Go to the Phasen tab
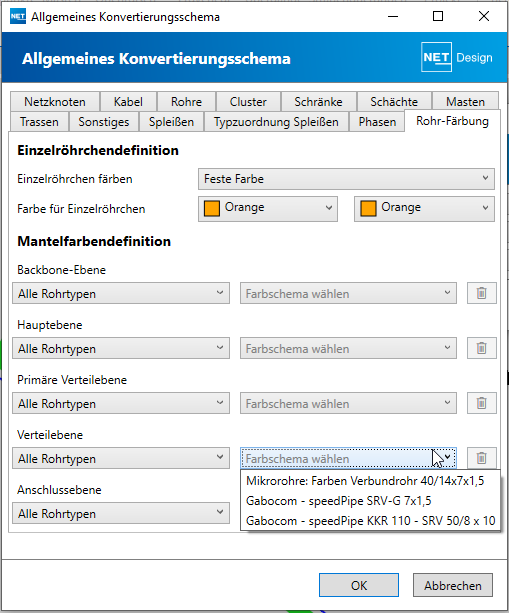This screenshot has height=613, width=509. click(377, 122)
